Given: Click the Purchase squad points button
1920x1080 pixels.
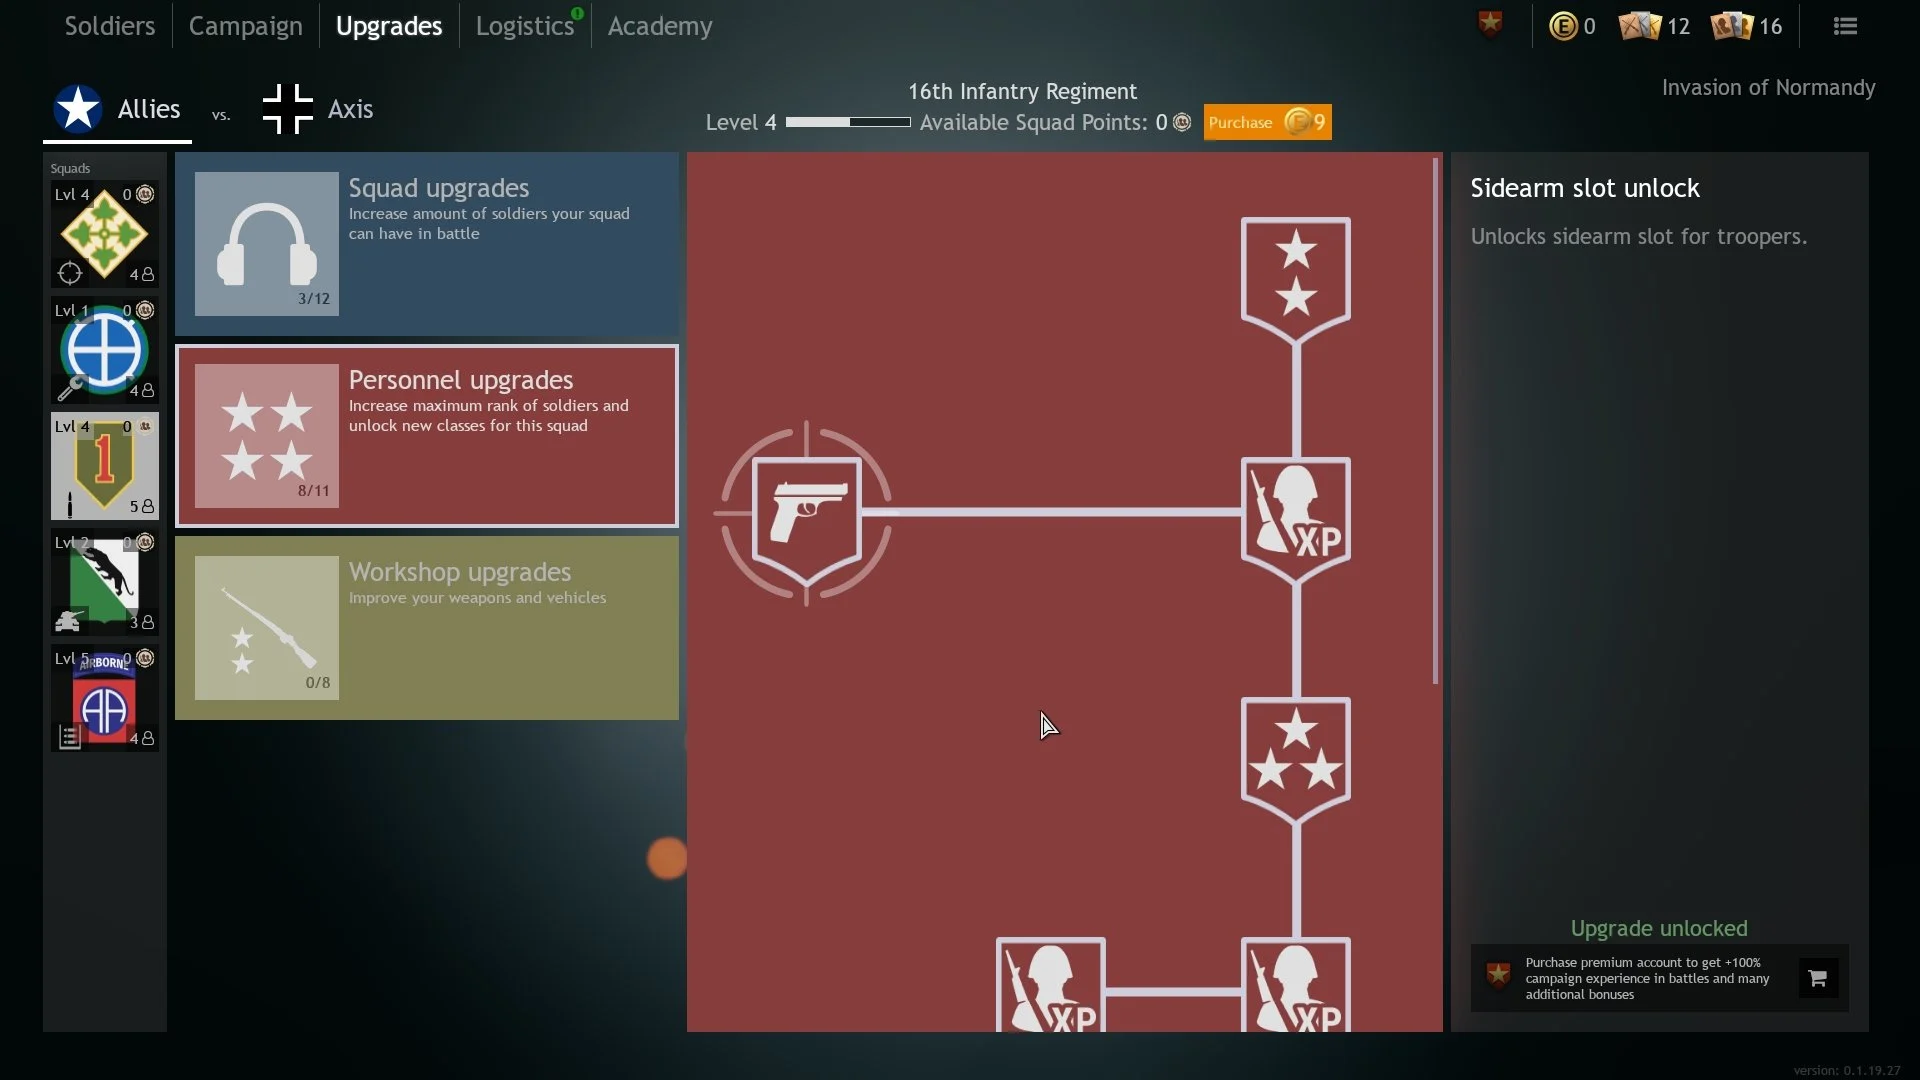Looking at the screenshot, I should tap(1266, 121).
